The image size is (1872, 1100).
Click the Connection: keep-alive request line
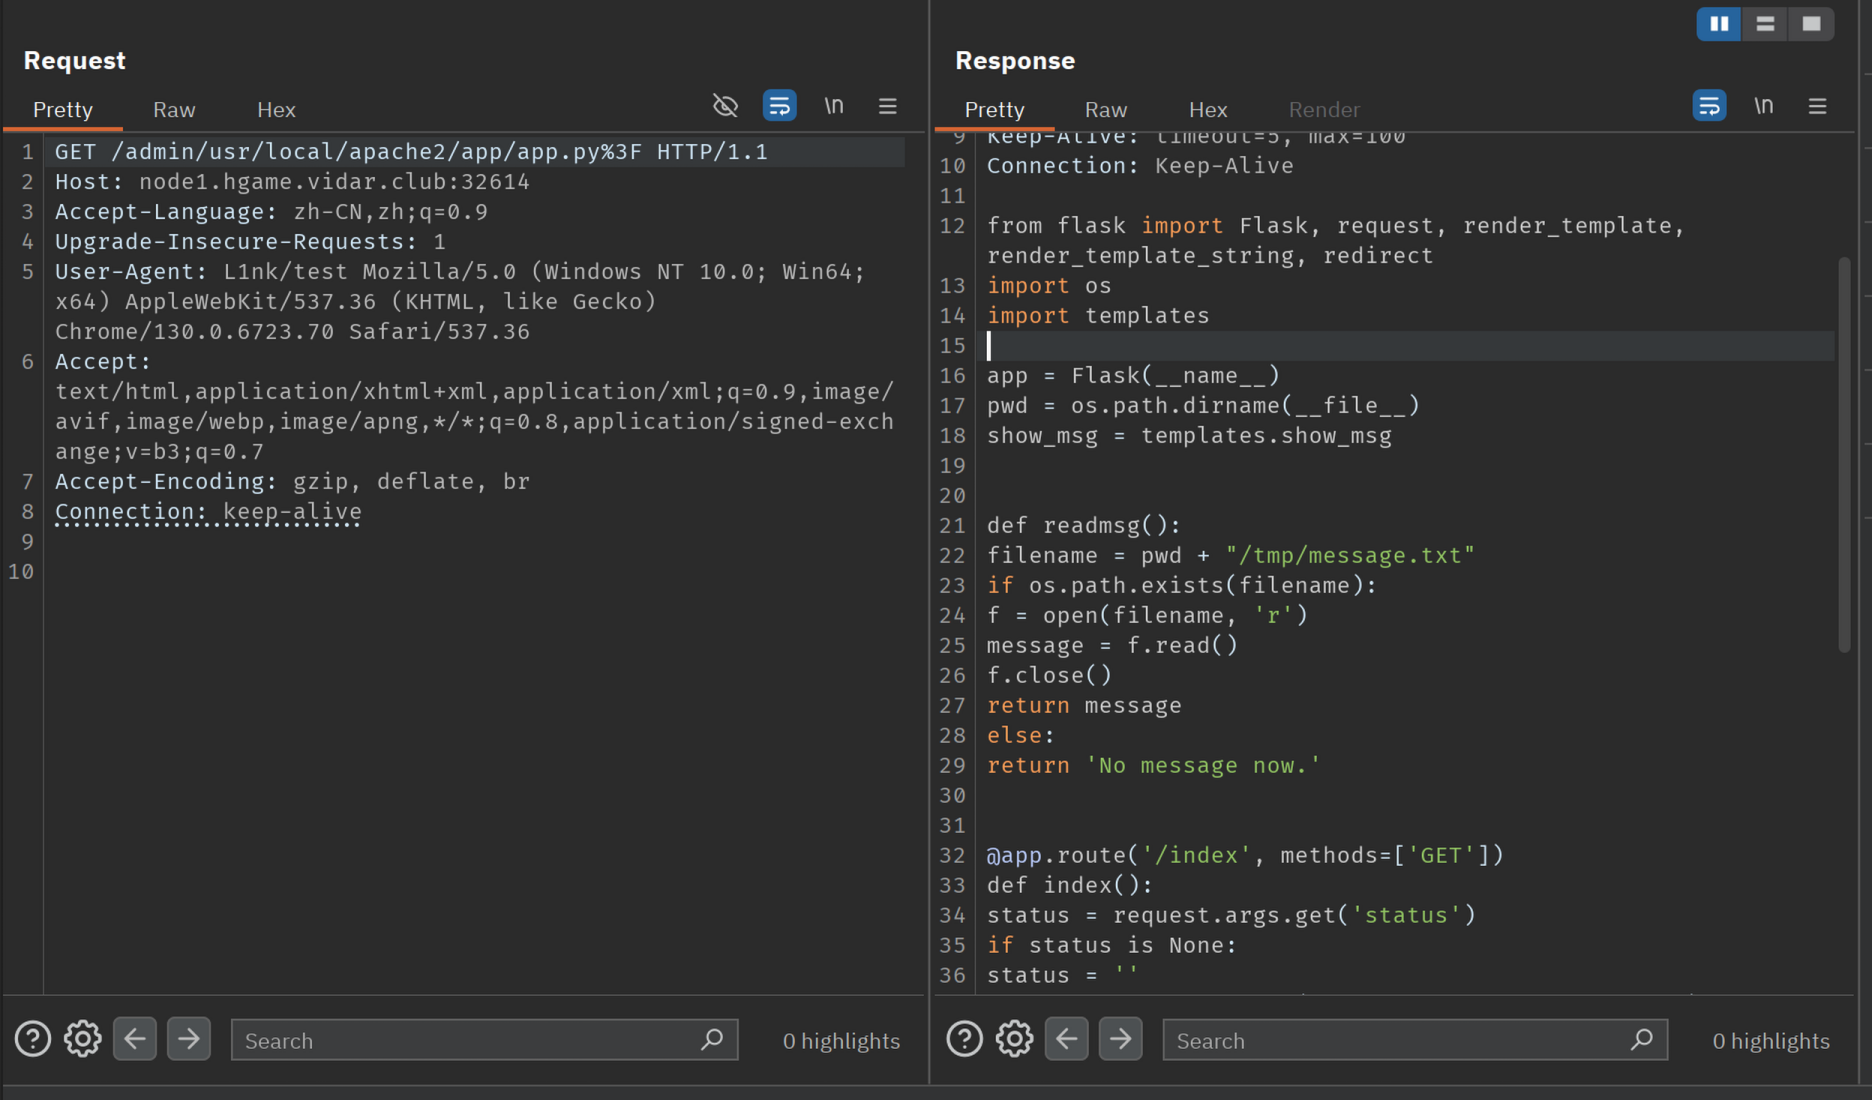tap(208, 512)
